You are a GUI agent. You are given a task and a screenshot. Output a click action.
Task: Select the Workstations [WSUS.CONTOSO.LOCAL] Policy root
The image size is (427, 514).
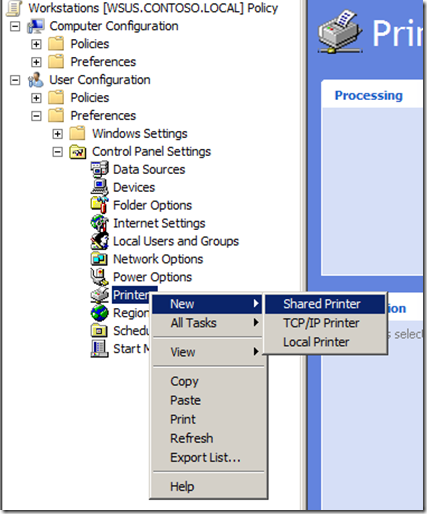153,8
